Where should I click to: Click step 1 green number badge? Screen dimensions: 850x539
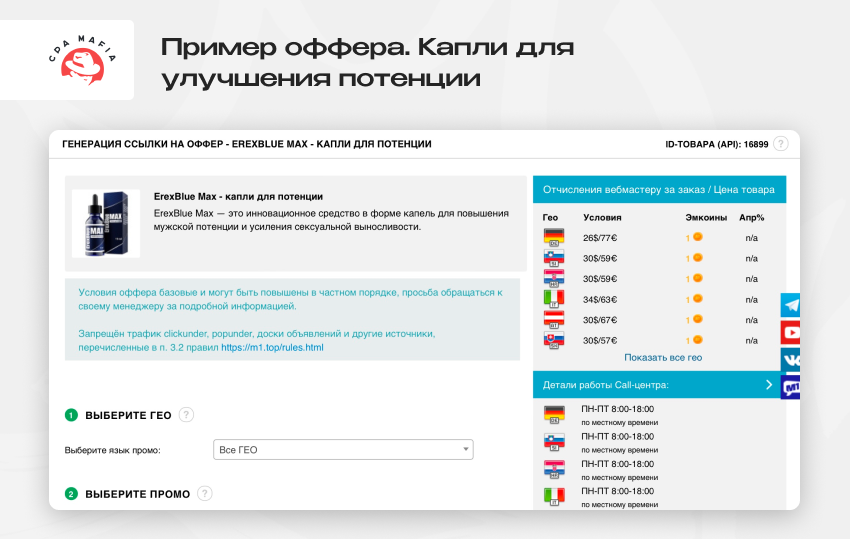coord(71,415)
